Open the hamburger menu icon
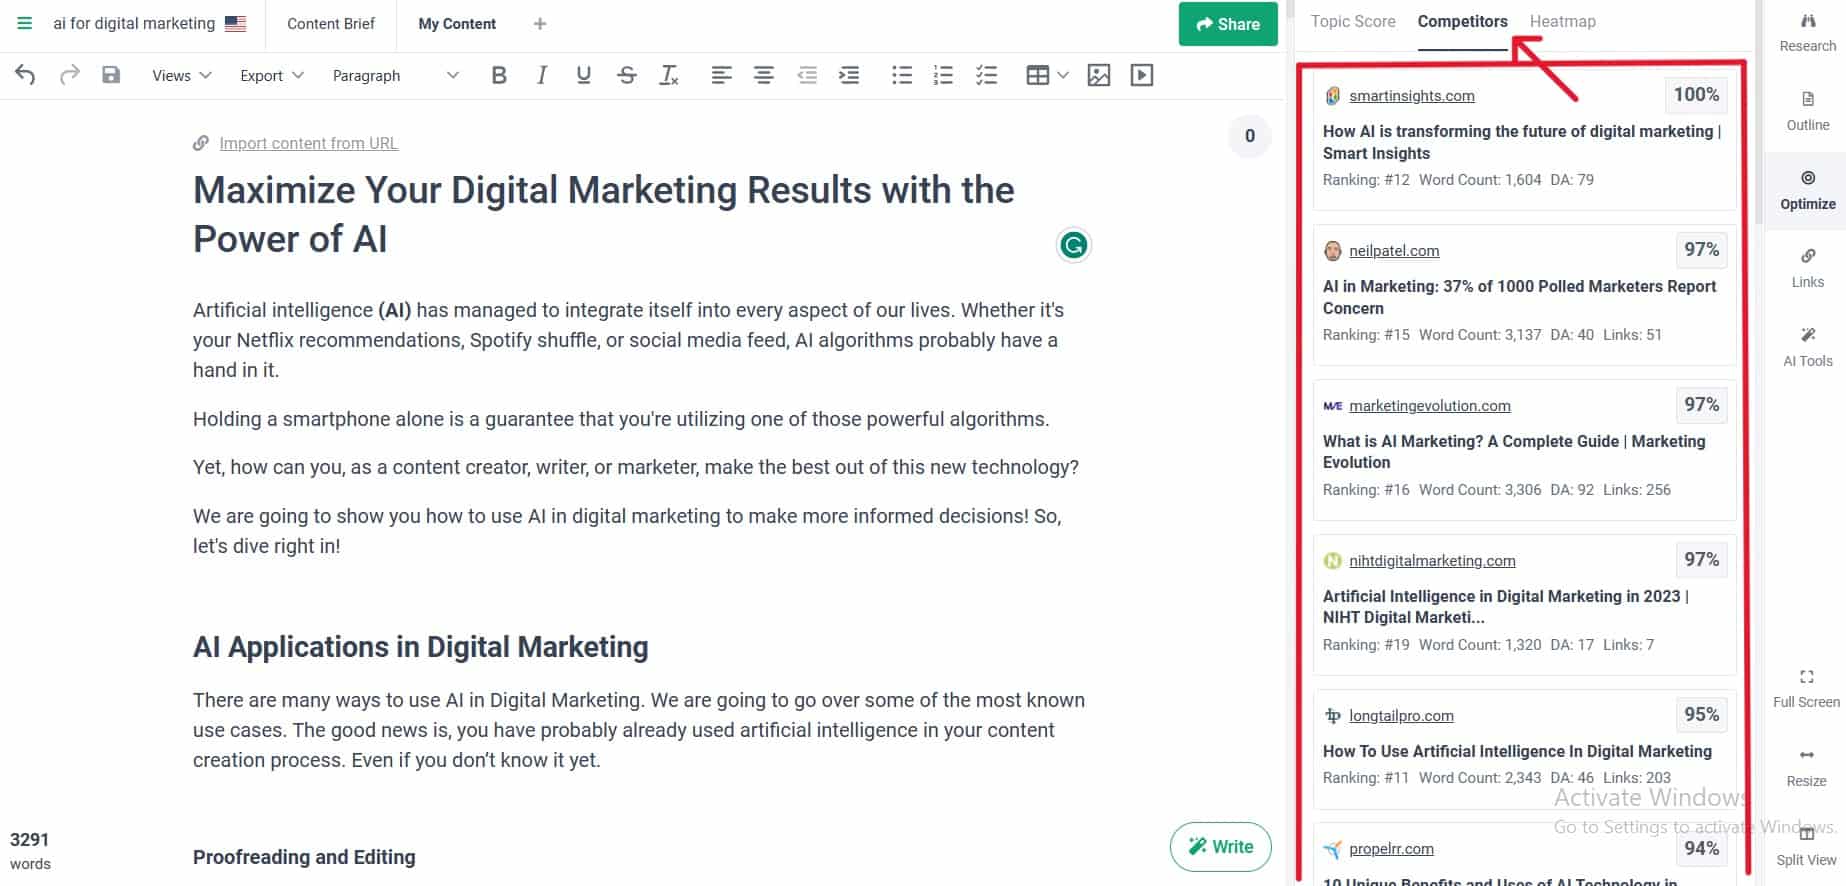 (25, 23)
